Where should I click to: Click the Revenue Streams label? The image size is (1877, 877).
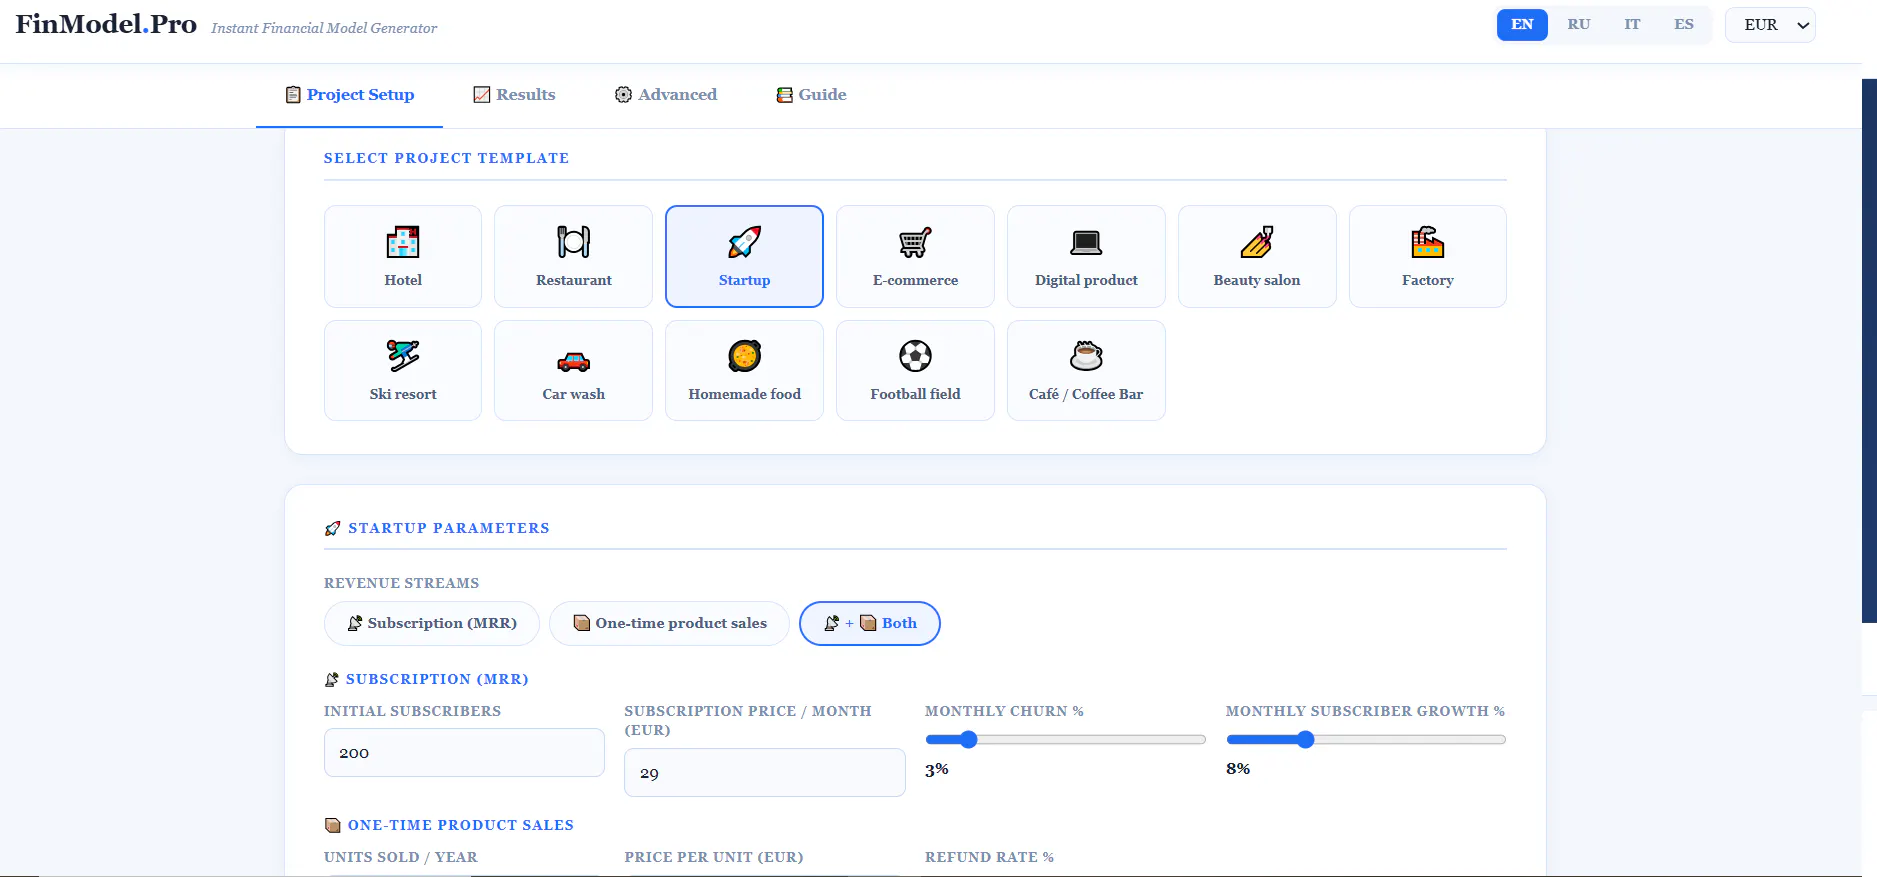(x=401, y=583)
